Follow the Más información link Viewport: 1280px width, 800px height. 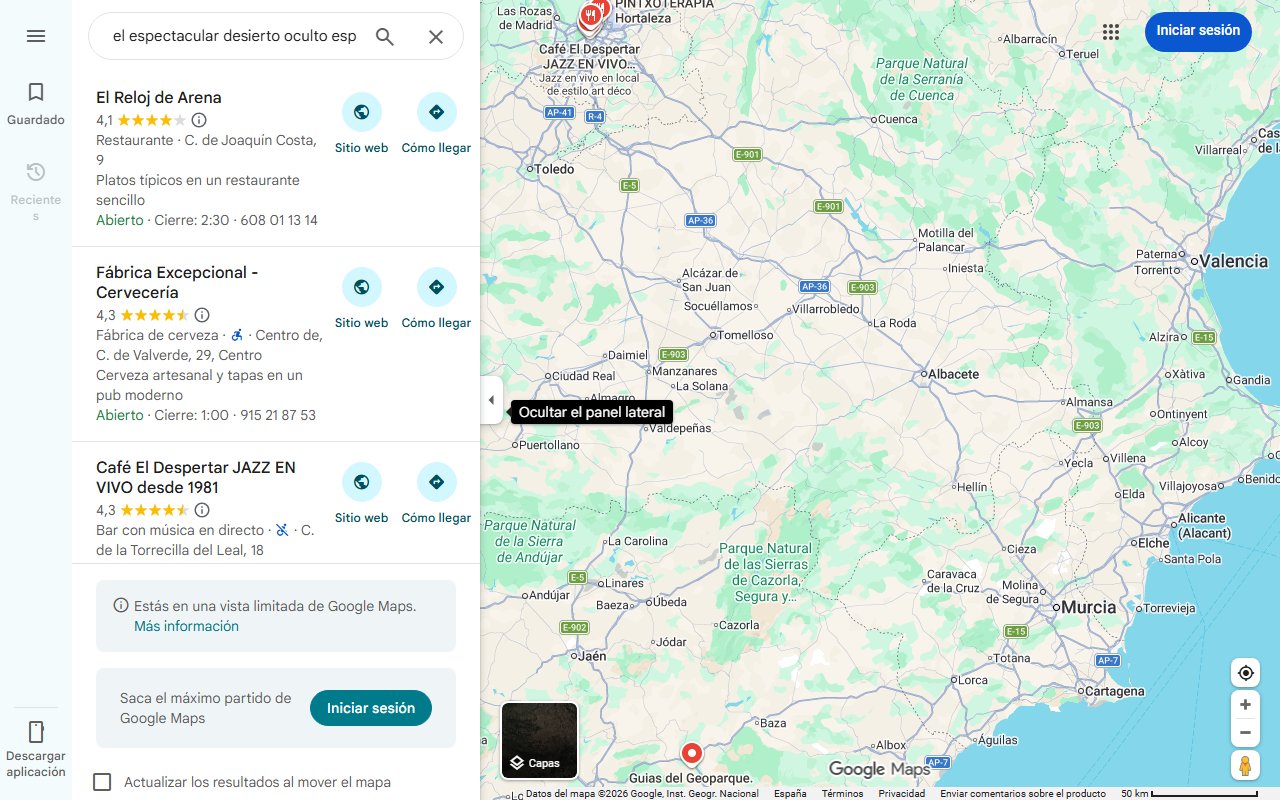coord(186,626)
